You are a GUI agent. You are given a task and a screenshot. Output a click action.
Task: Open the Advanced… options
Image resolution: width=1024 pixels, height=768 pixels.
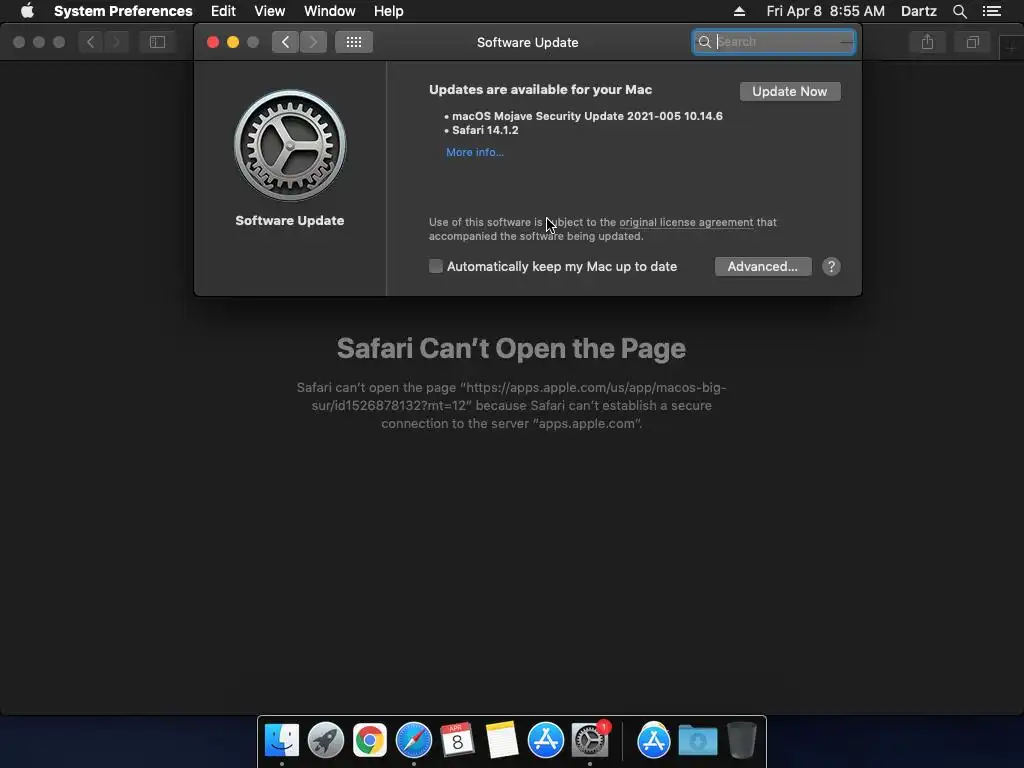763,266
